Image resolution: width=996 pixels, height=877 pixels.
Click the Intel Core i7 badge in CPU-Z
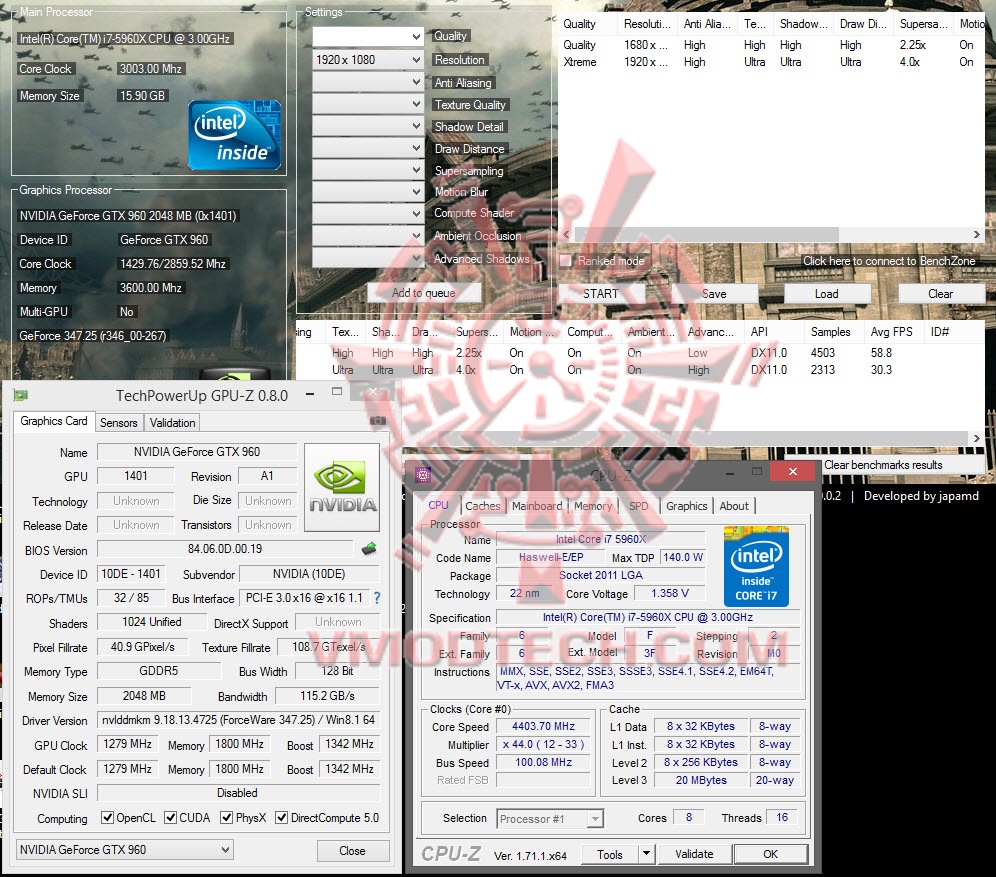coord(756,566)
